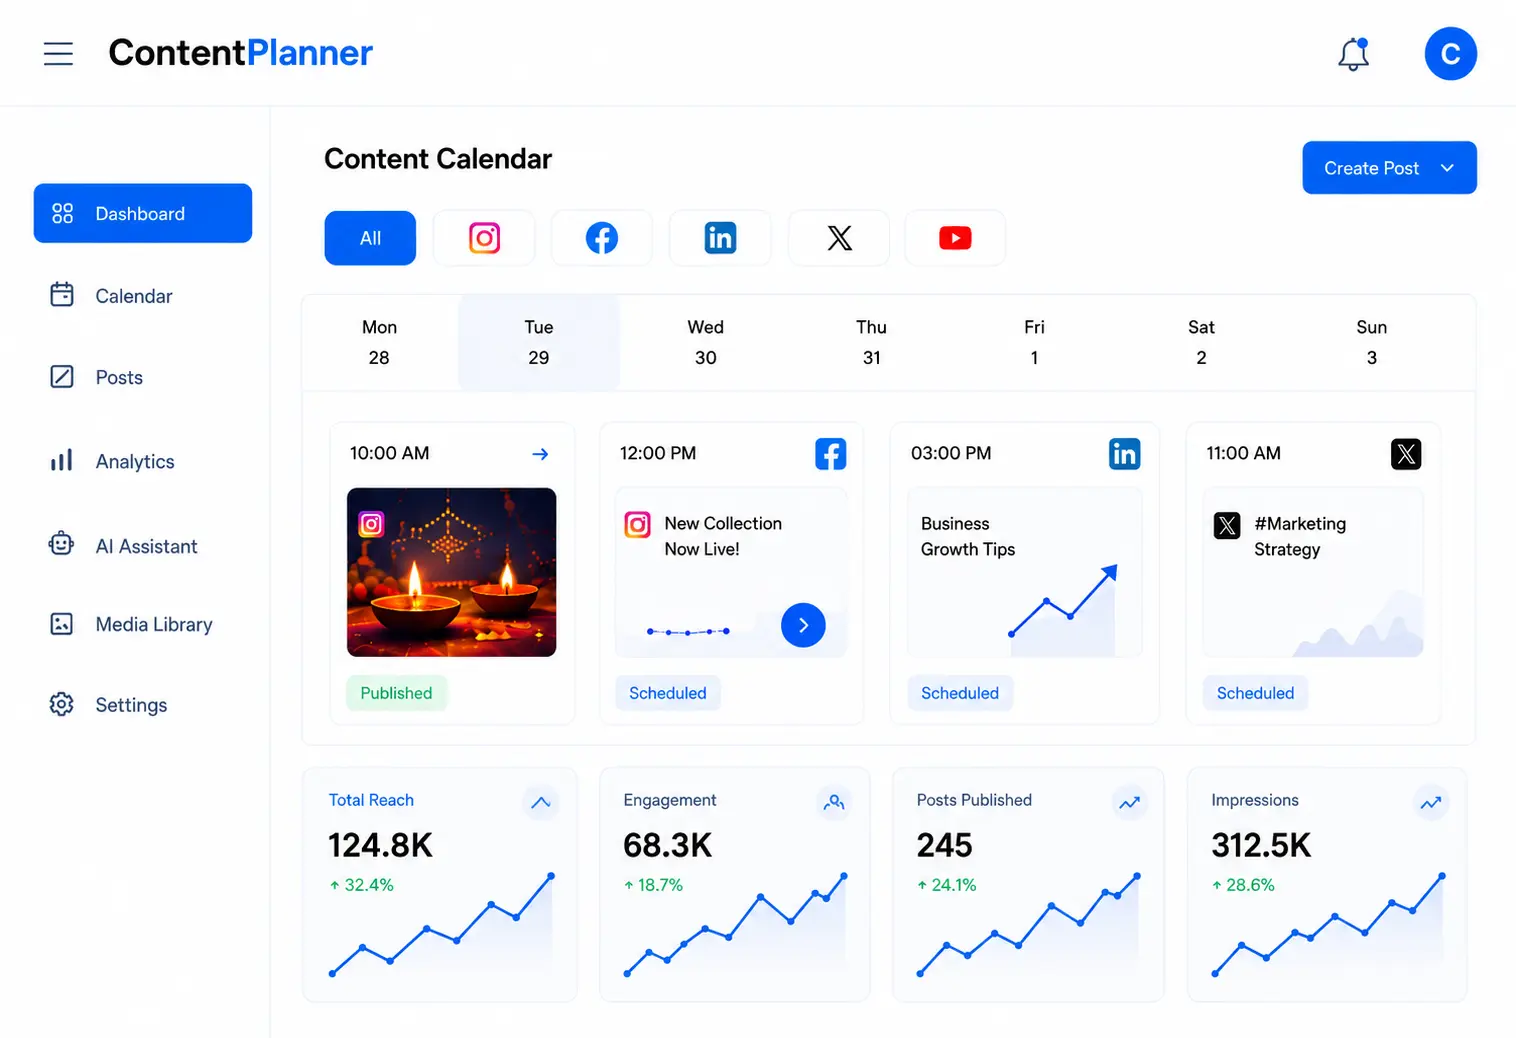Switch to Fri 1 day column

[x=1034, y=342]
